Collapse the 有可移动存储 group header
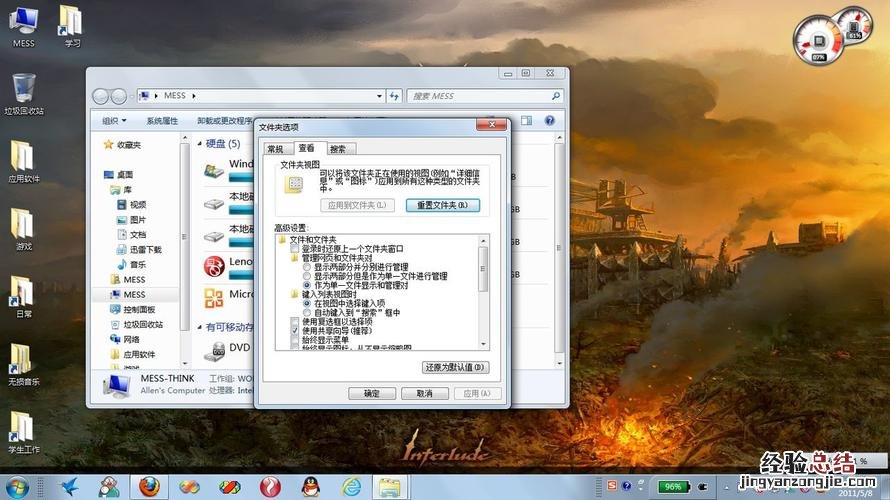 pos(199,327)
